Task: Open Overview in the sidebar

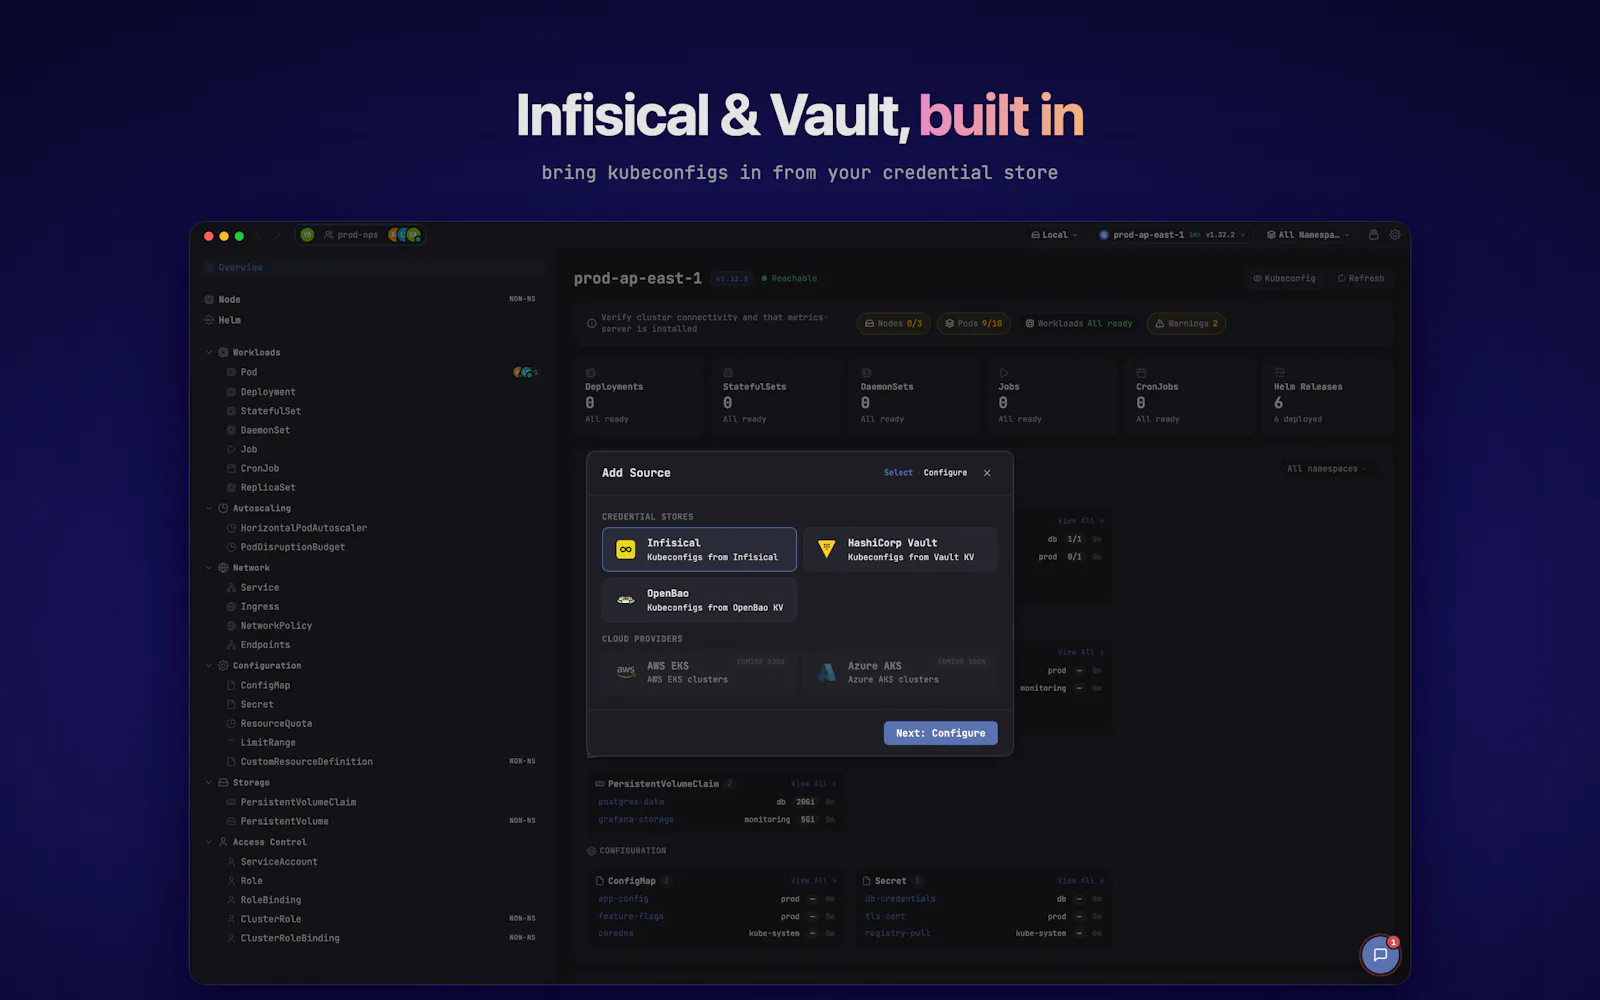Action: click(x=374, y=268)
